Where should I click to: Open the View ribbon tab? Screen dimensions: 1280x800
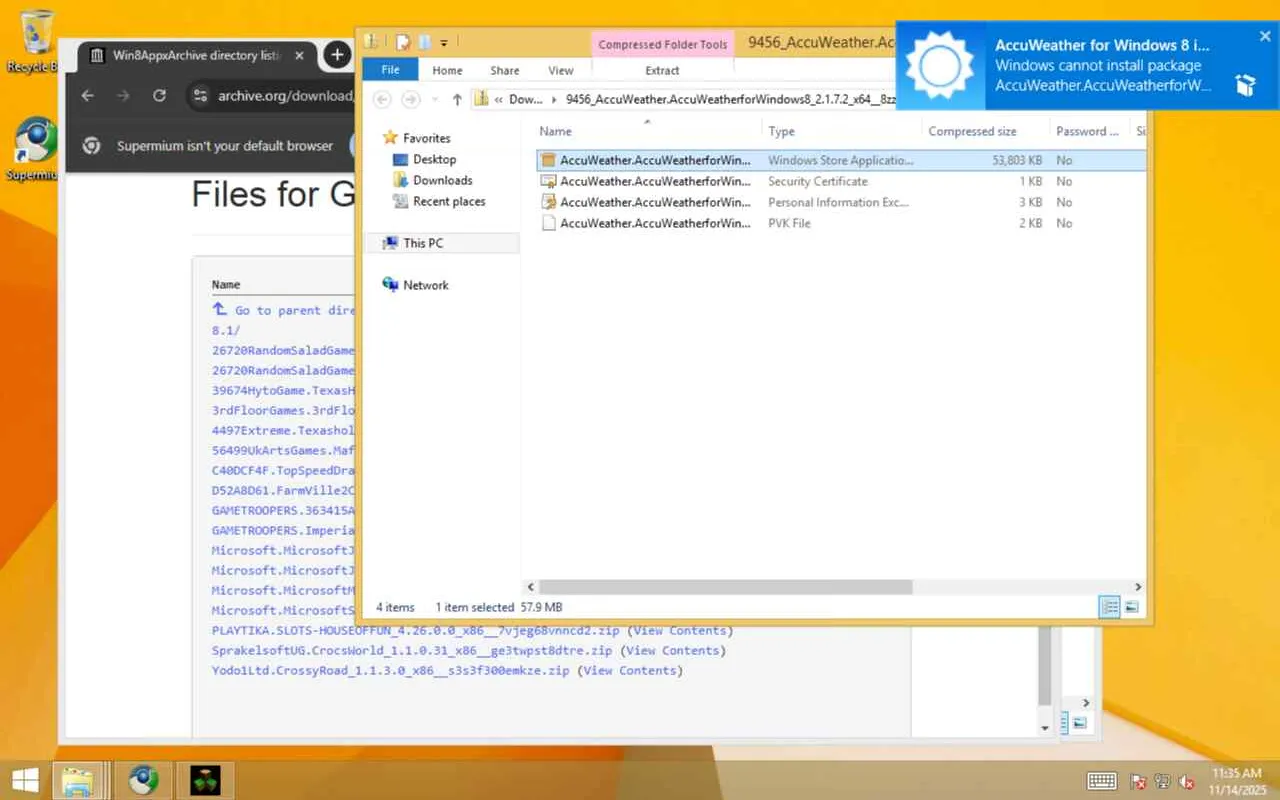tap(561, 70)
